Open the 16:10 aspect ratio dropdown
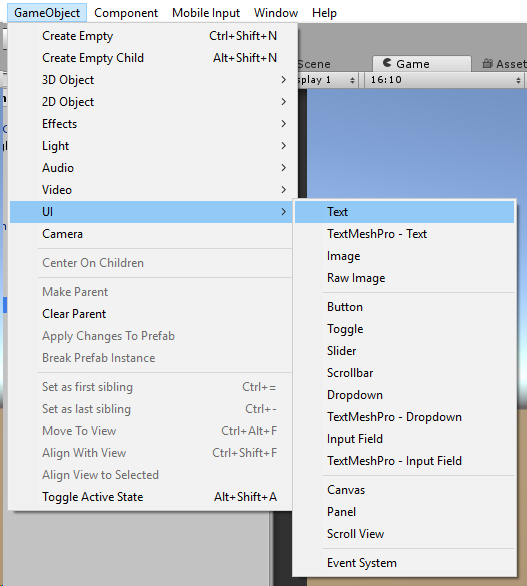527x586 pixels. point(444,80)
